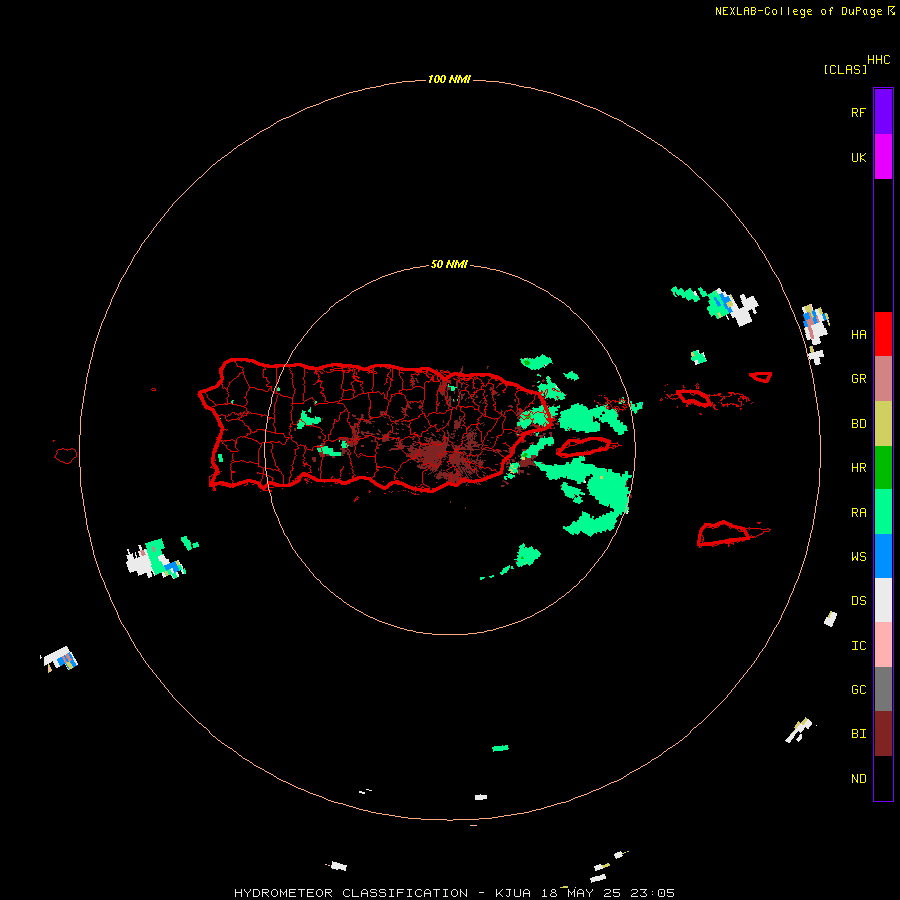900x900 pixels.
Task: Click the DS legend label
Action: [x=858, y=601]
